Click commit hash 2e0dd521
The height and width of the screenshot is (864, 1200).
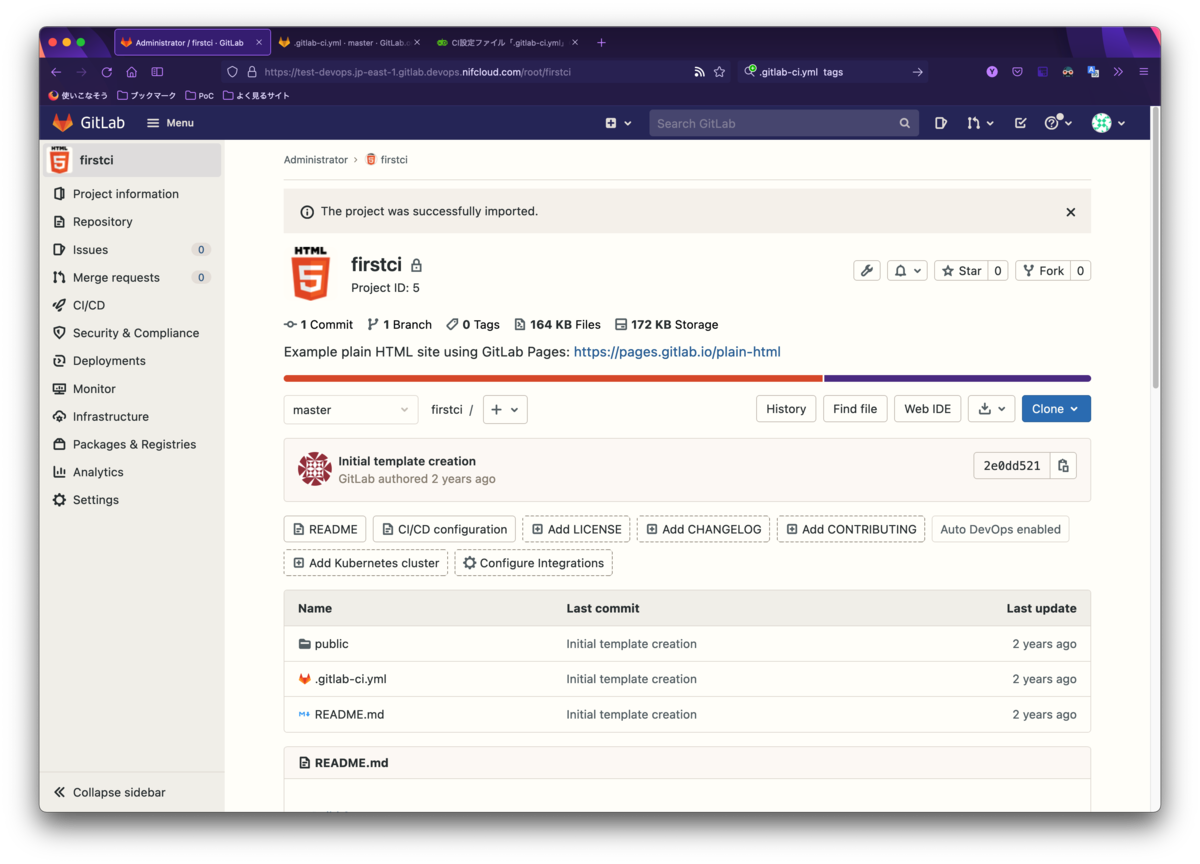(1012, 466)
